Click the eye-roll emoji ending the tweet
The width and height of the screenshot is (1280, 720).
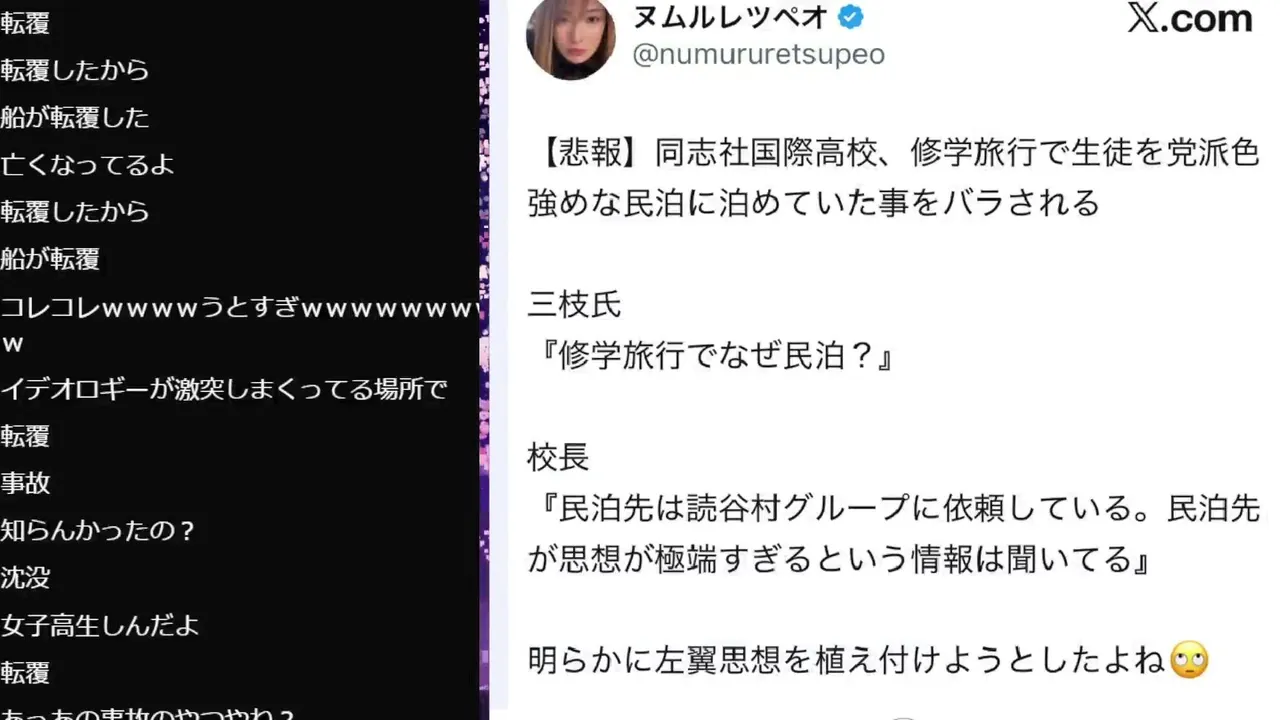point(1189,660)
